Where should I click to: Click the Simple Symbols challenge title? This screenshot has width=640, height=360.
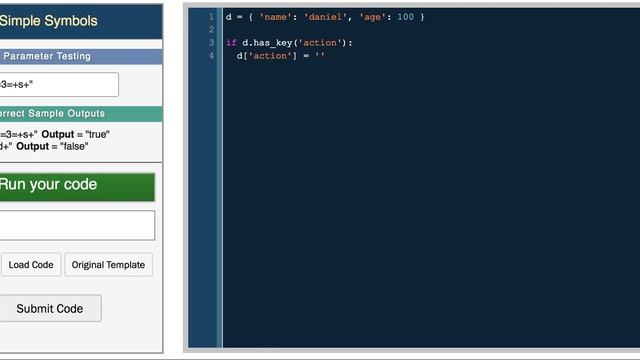(48, 21)
